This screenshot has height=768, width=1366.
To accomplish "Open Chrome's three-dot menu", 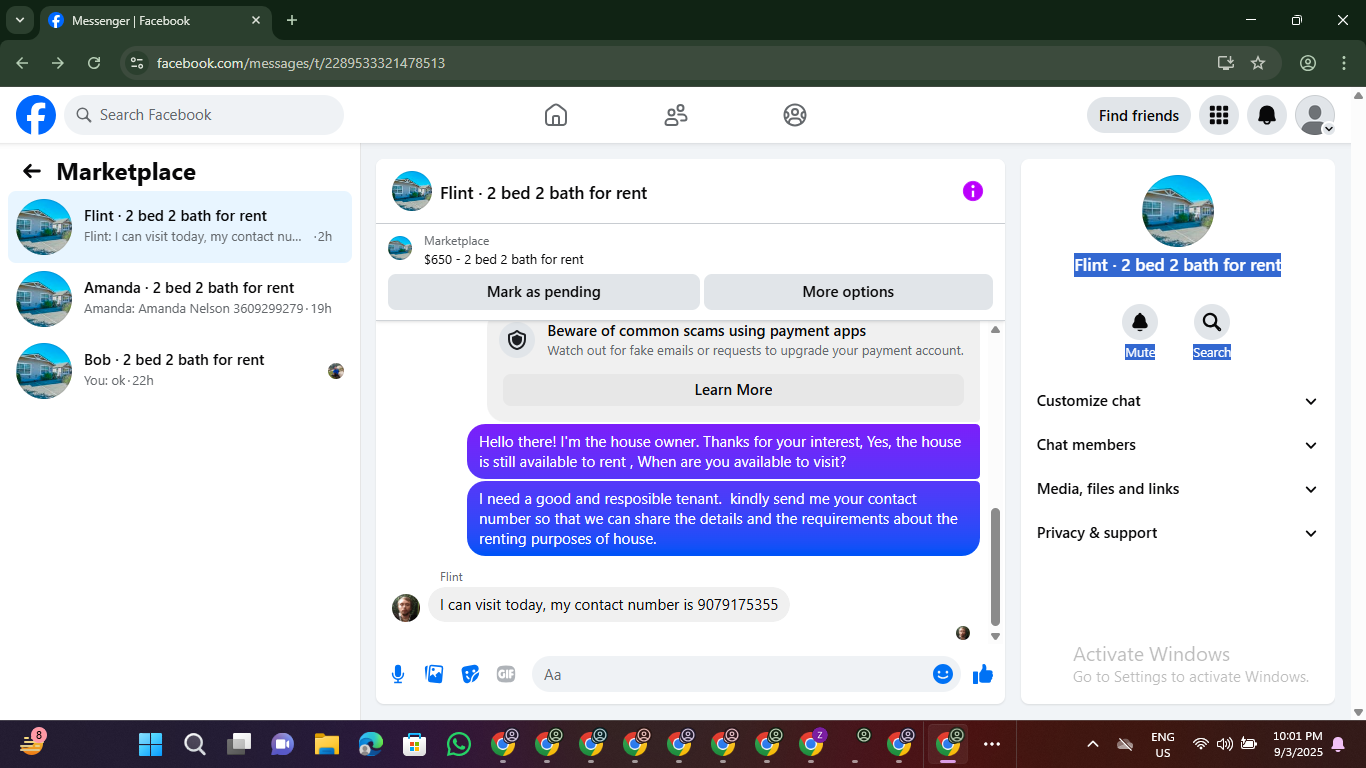I will click(1344, 63).
